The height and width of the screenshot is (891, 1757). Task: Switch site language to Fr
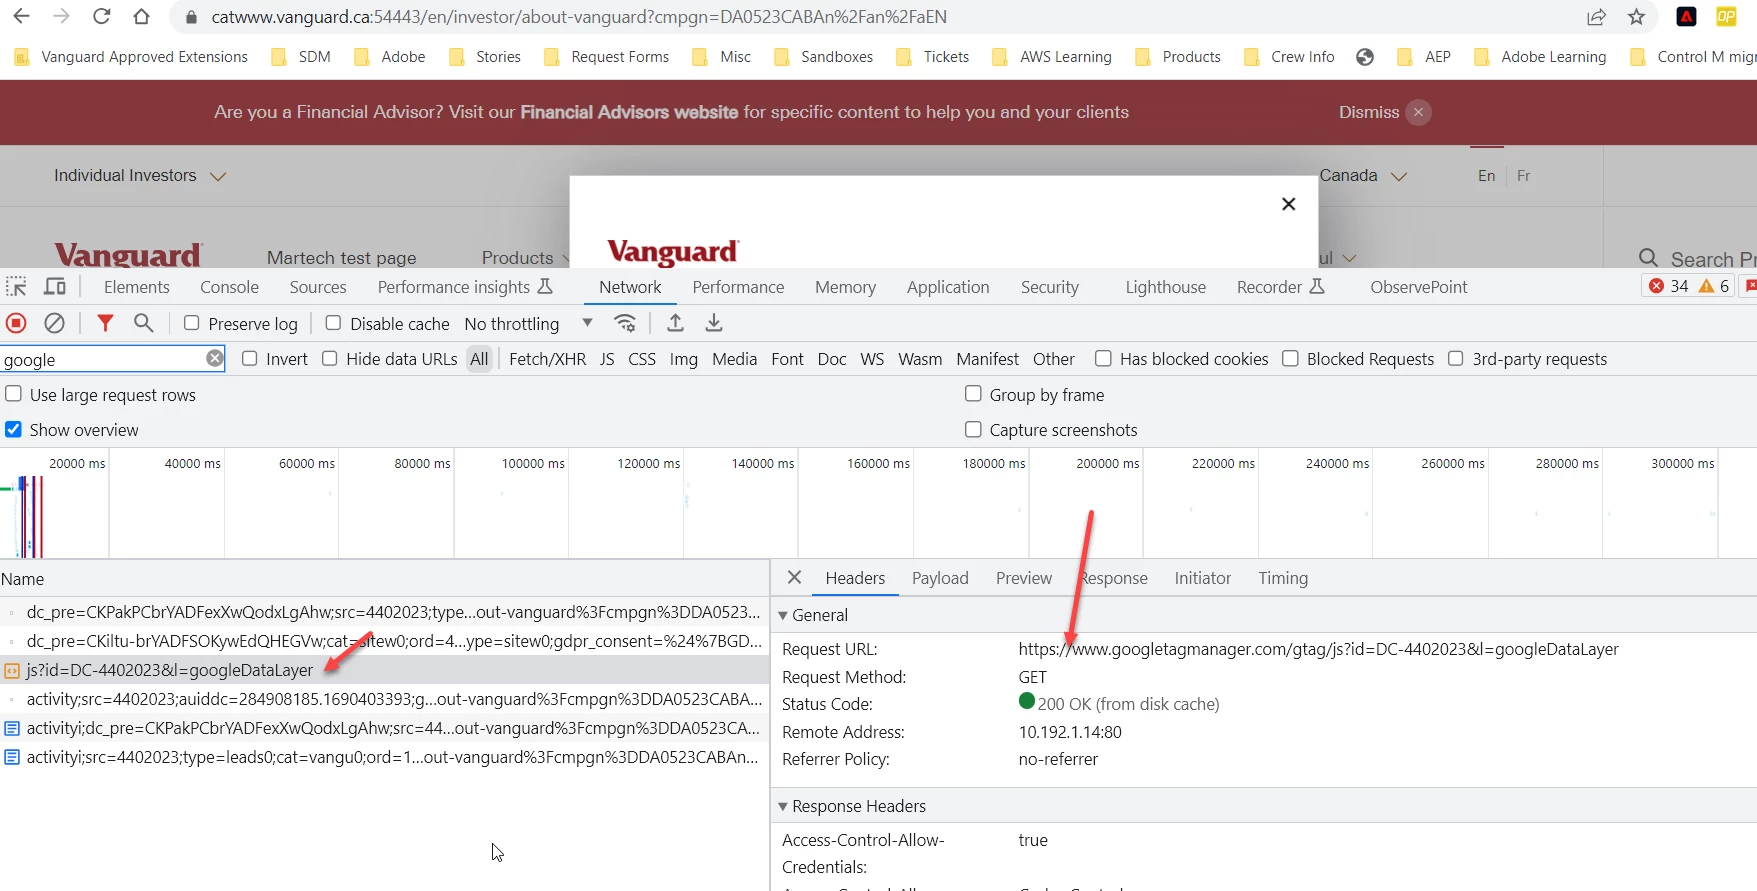(x=1523, y=175)
